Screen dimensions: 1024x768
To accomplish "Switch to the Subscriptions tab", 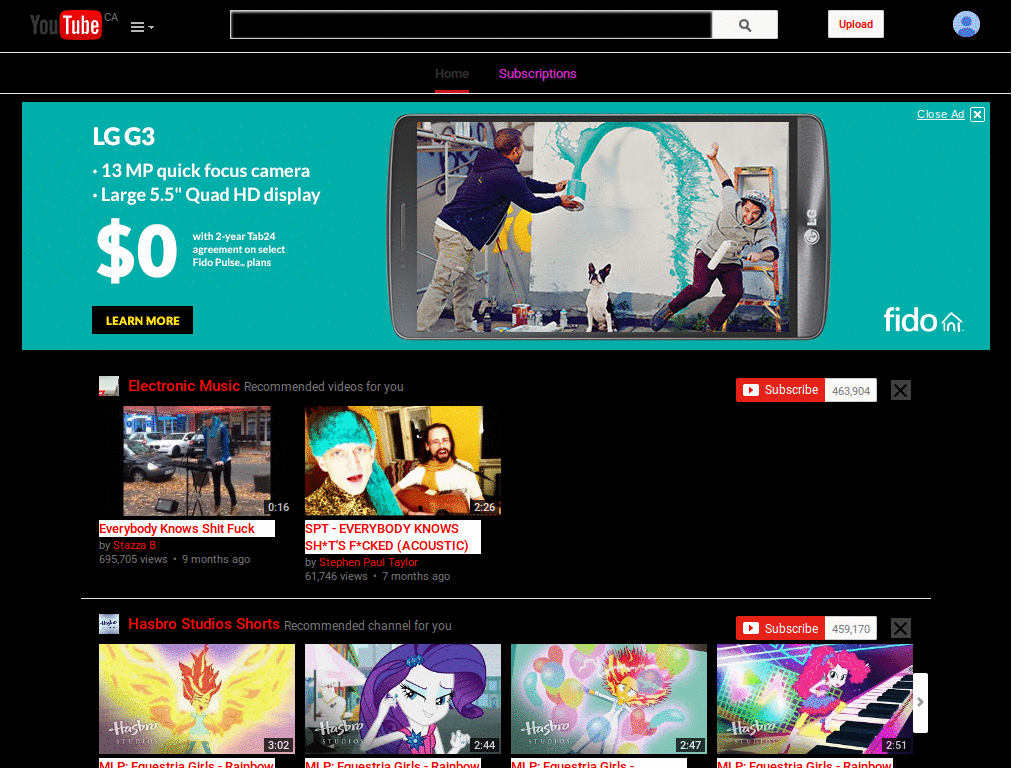I will pyautogui.click(x=537, y=74).
